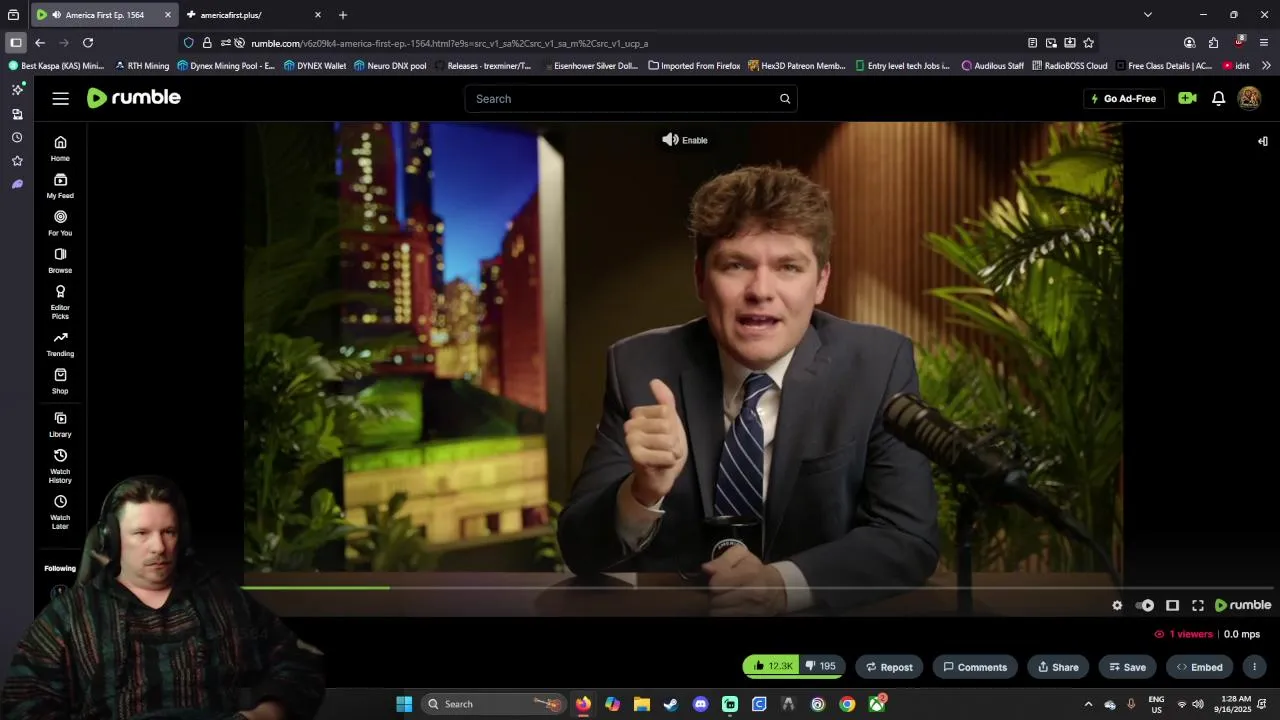This screenshot has width=1280, height=720.
Task: Open Neuro DNX pool bookmark
Action: 390,66
